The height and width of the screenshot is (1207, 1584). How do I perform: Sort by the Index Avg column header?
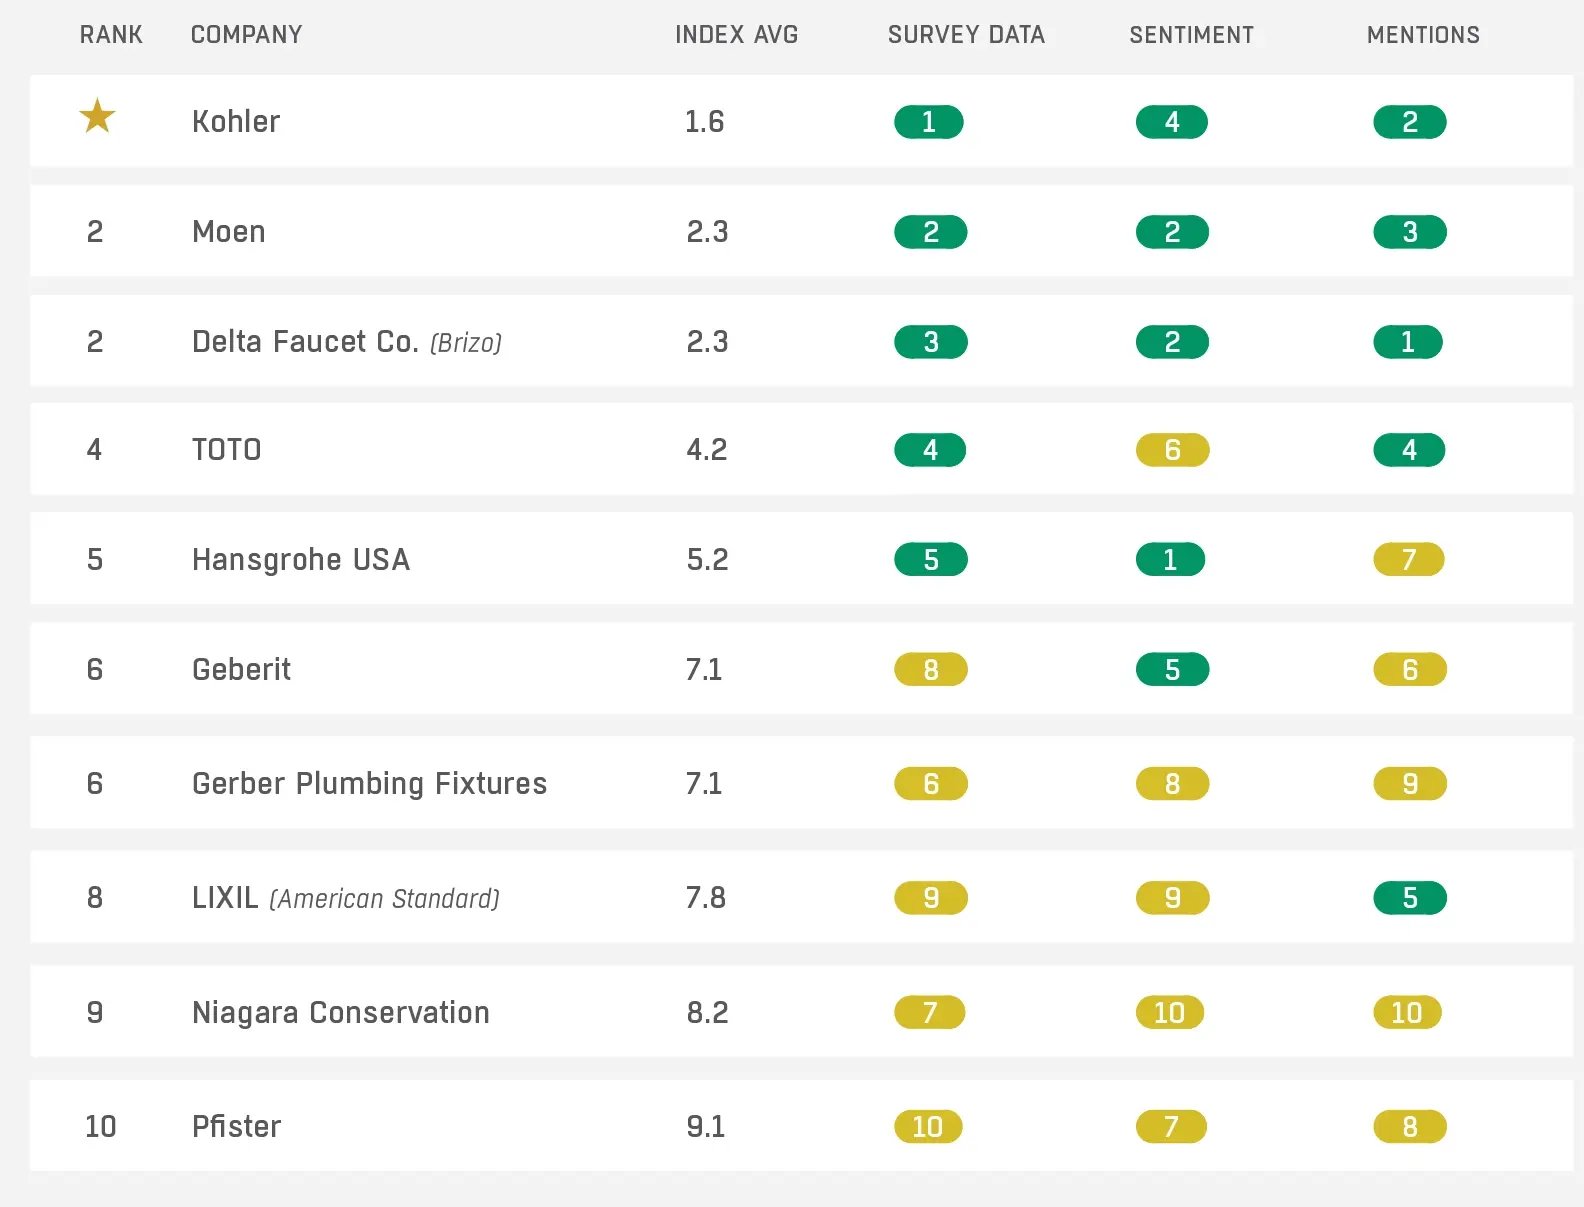pyautogui.click(x=736, y=35)
